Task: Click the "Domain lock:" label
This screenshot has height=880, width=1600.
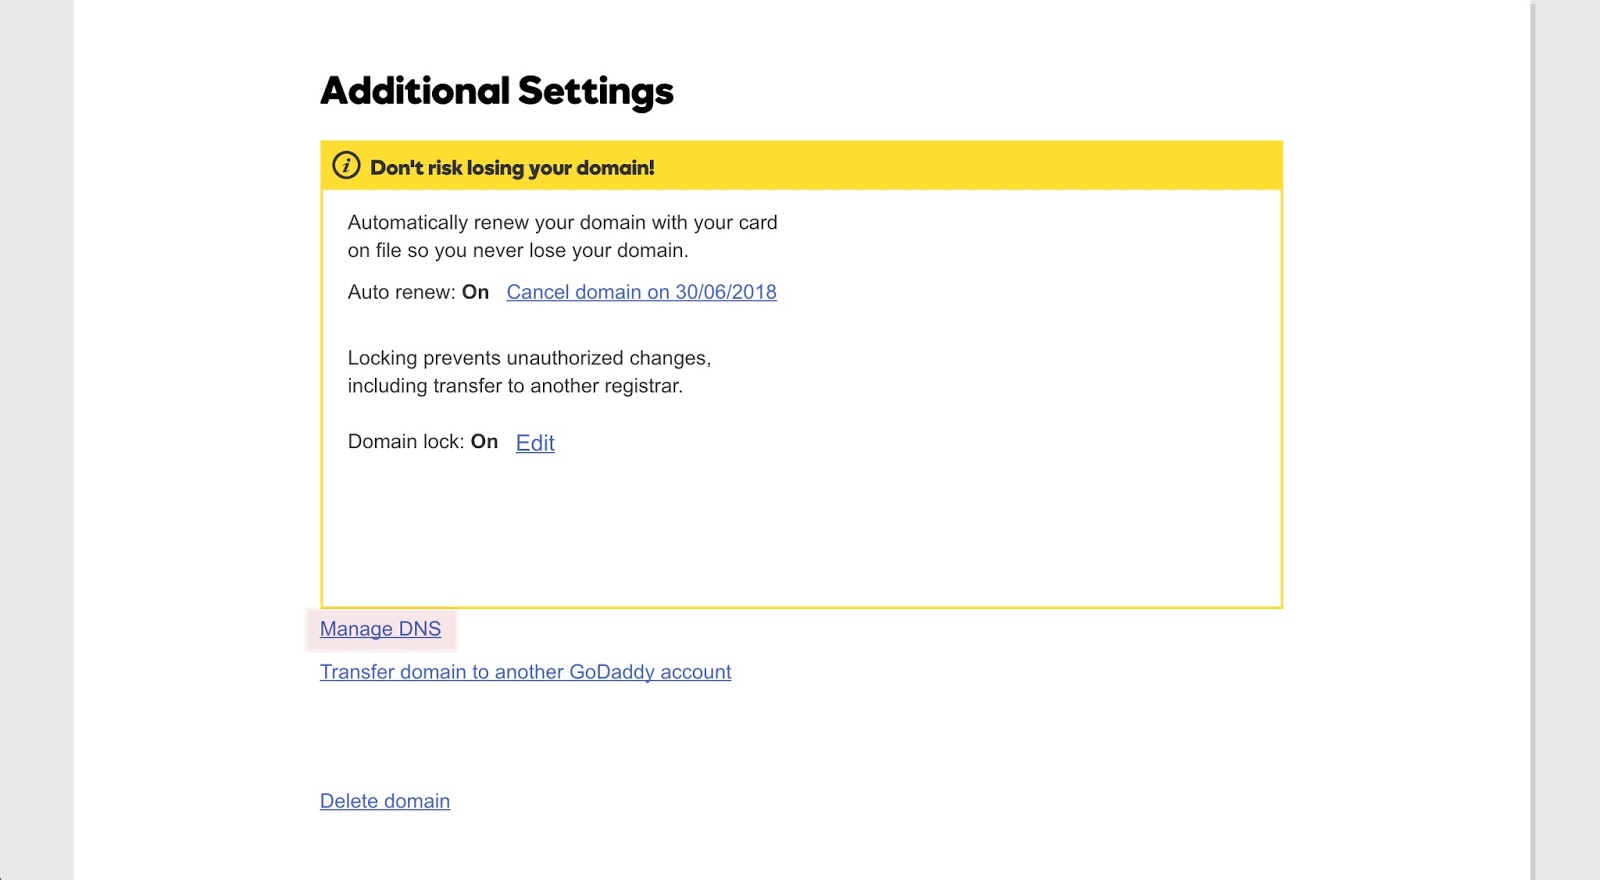Action: point(406,442)
